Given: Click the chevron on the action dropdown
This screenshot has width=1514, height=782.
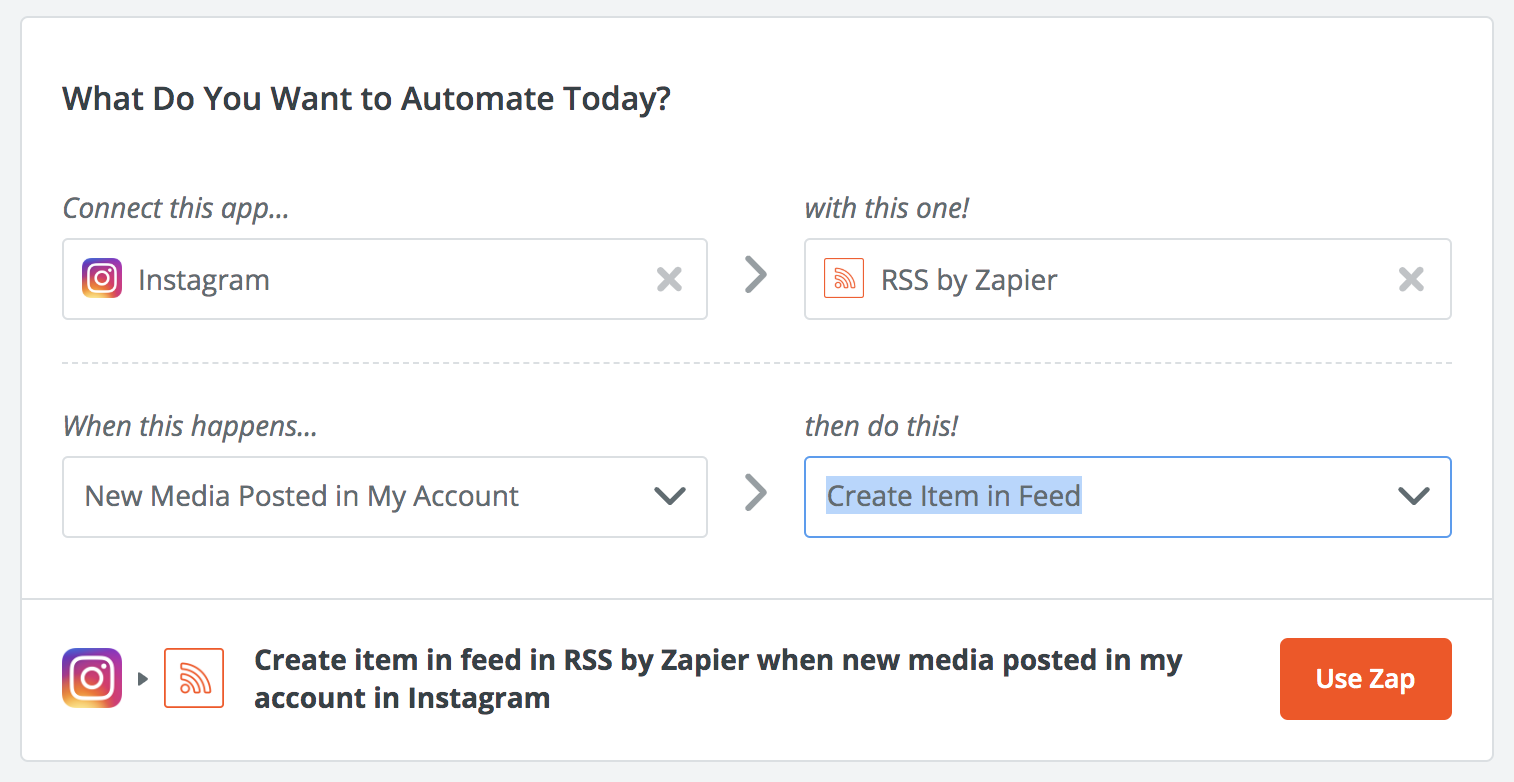Looking at the screenshot, I should [x=1413, y=496].
